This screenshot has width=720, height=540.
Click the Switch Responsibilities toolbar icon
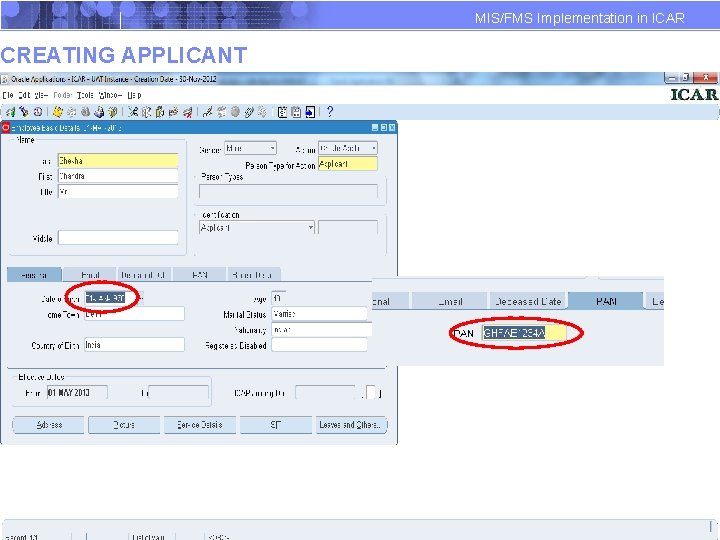85,112
